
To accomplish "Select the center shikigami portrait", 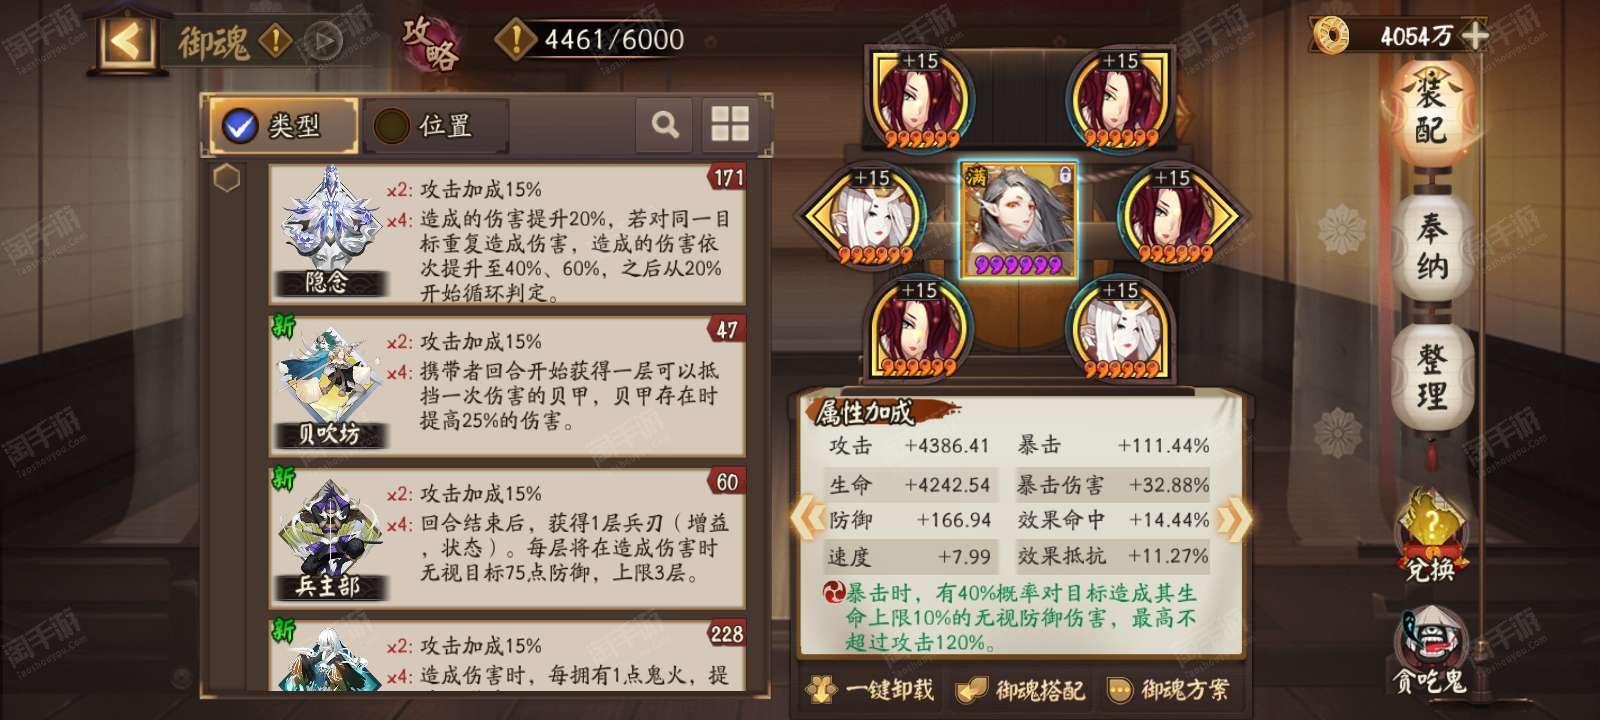I will [1019, 220].
